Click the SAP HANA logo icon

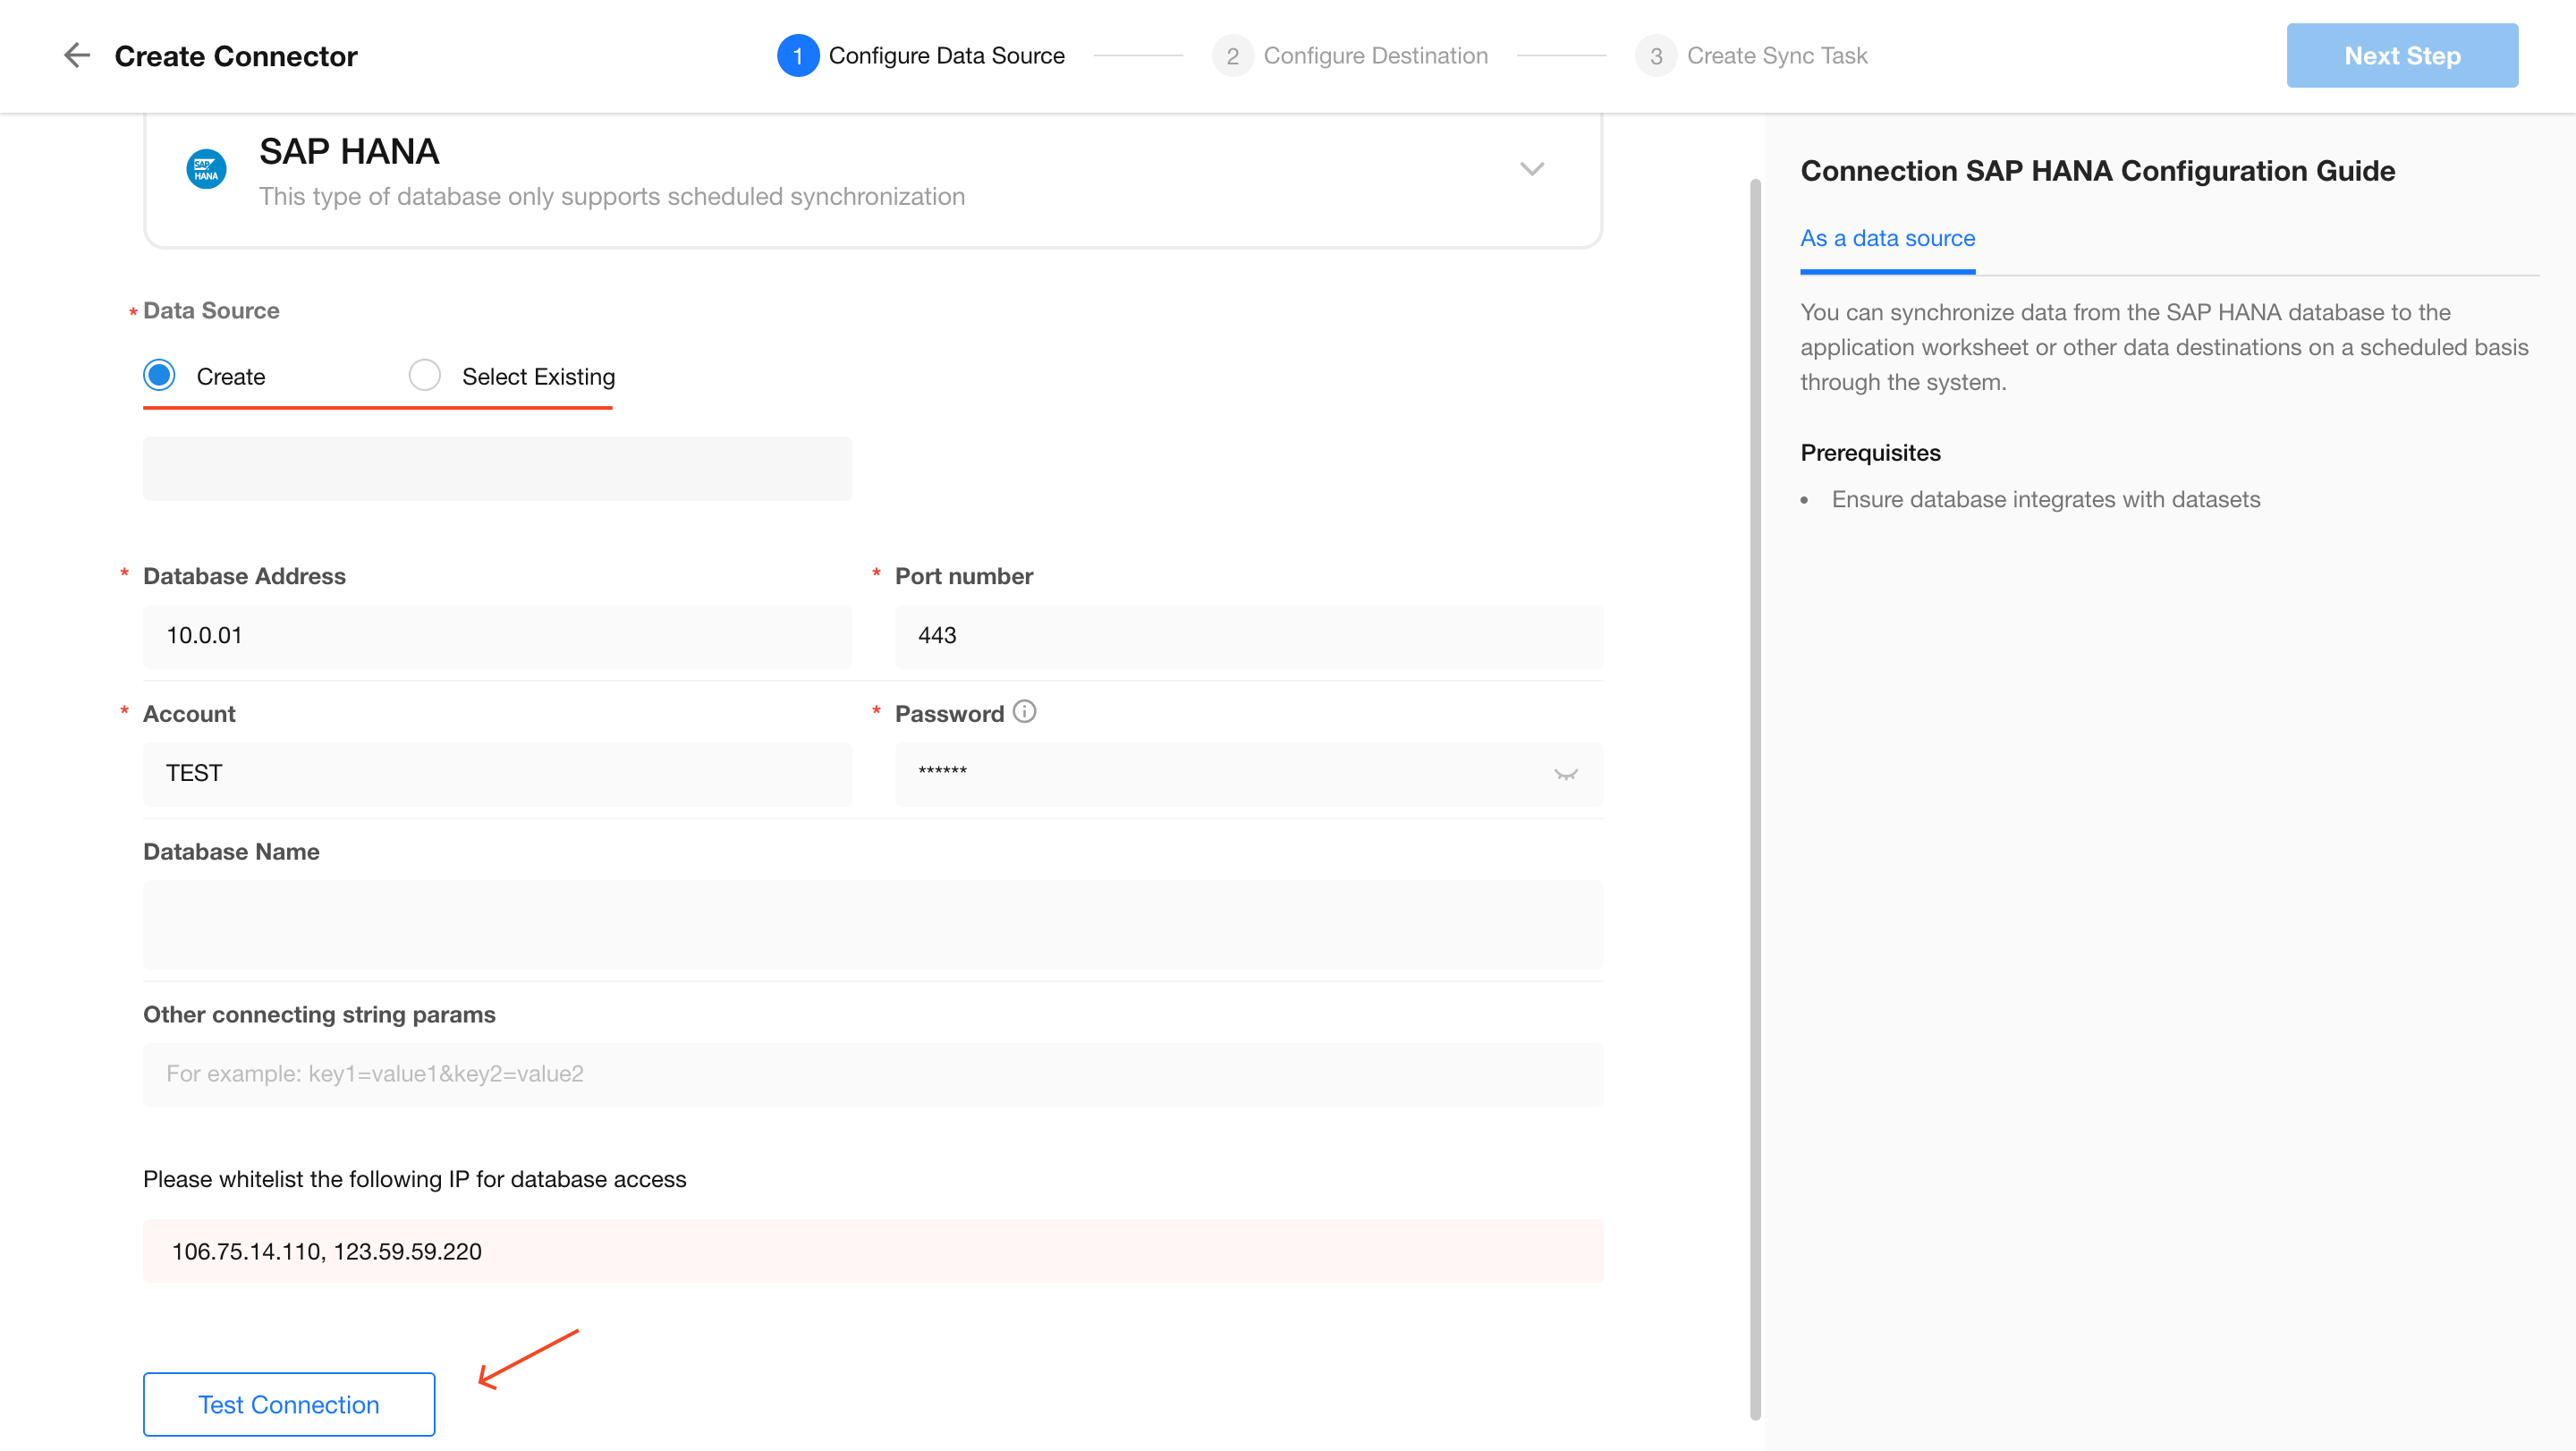[206, 169]
